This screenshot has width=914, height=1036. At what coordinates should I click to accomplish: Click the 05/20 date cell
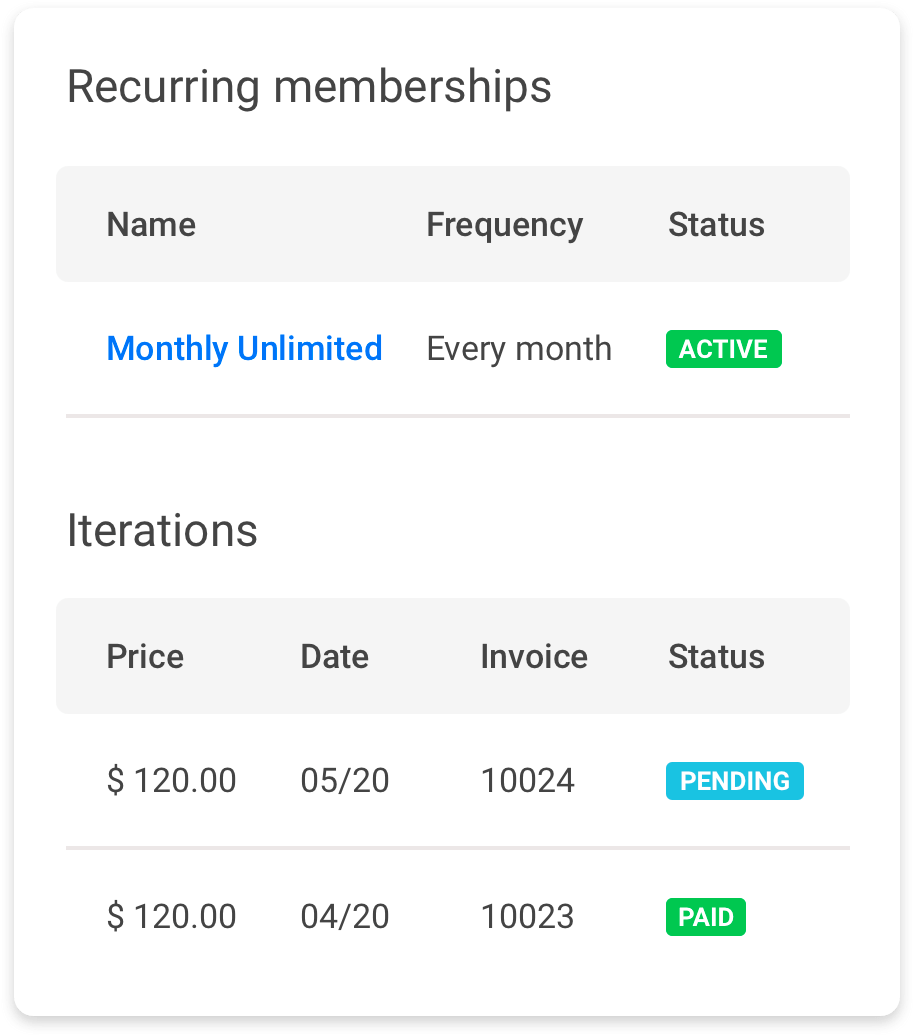point(344,780)
